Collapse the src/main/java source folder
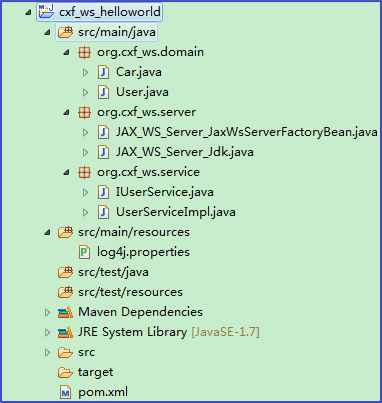Viewport: 382px width, 403px height. click(48, 33)
